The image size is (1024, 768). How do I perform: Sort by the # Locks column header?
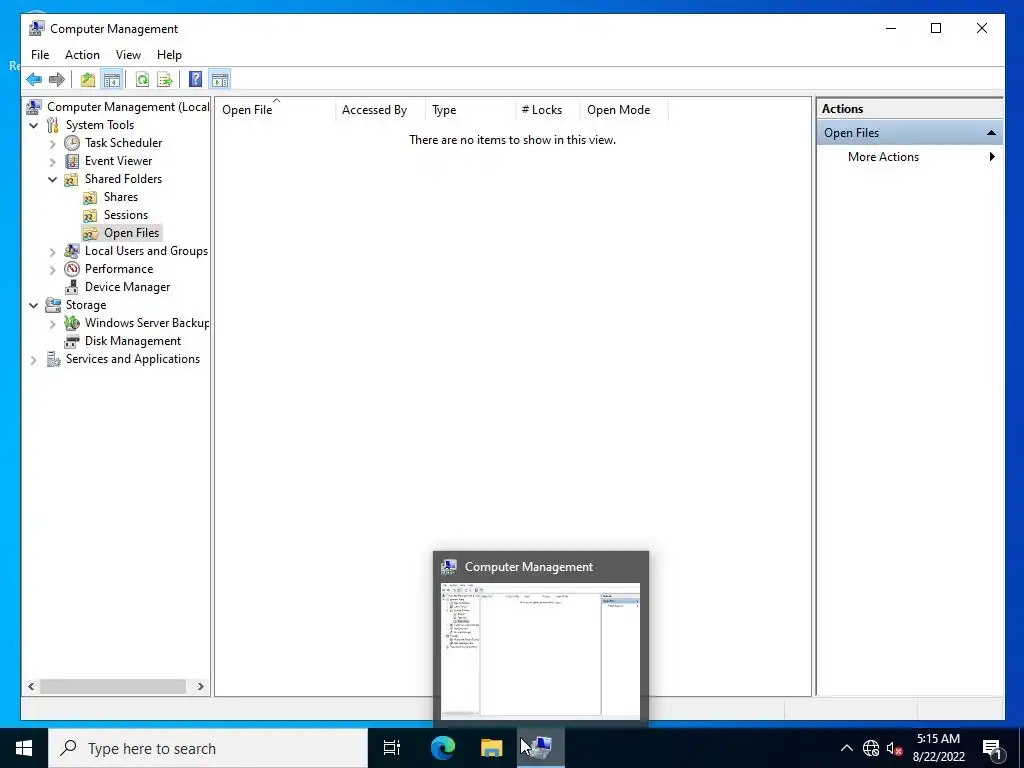click(547, 110)
